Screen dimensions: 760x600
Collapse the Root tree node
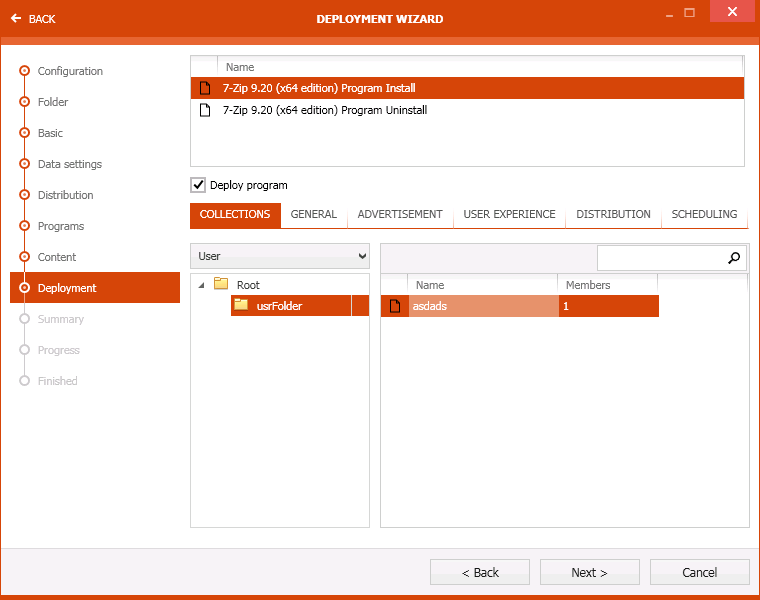[x=201, y=285]
